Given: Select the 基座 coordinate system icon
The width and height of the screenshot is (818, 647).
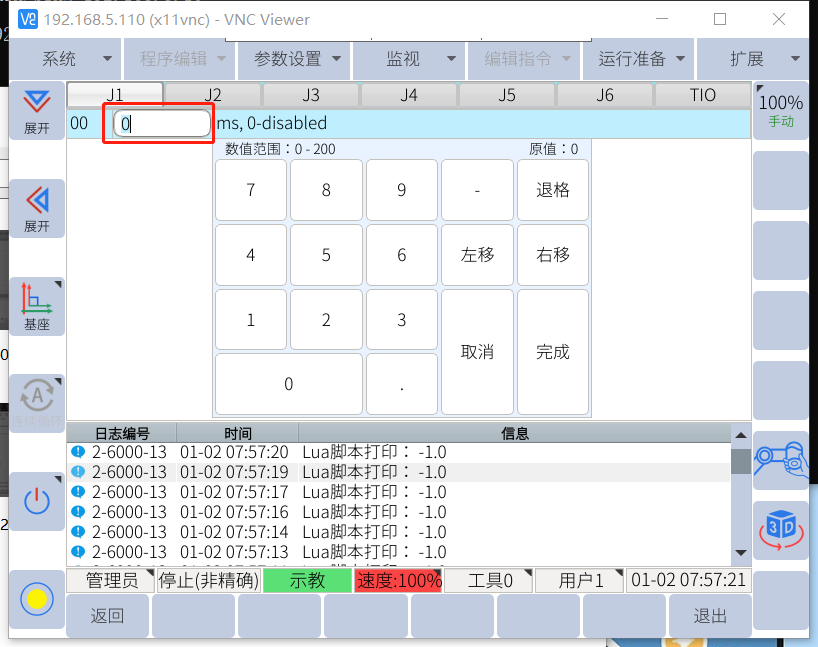Looking at the screenshot, I should [37, 306].
